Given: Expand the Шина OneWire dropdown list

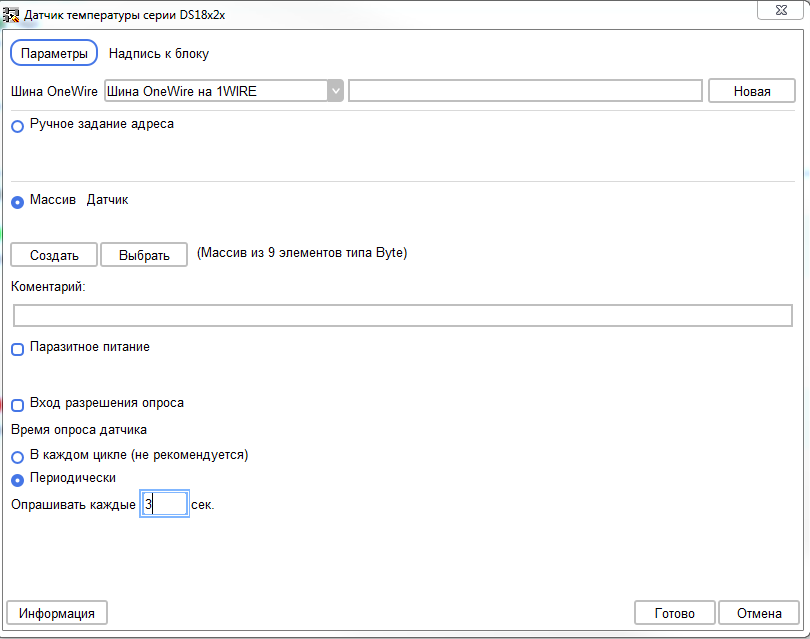Looking at the screenshot, I should [x=335, y=91].
